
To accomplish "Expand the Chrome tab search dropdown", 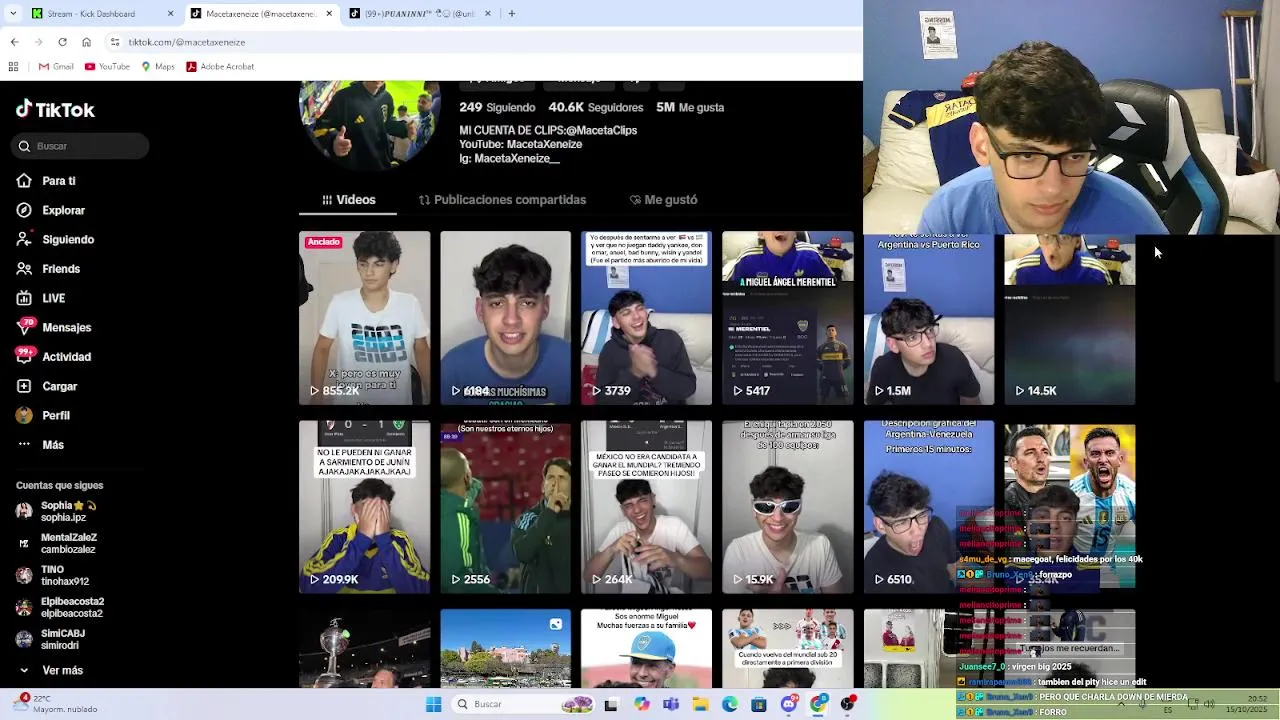I will click(14, 14).
